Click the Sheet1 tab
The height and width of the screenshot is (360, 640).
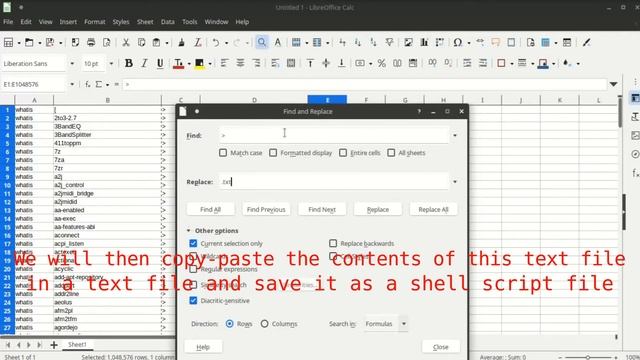tap(77, 344)
